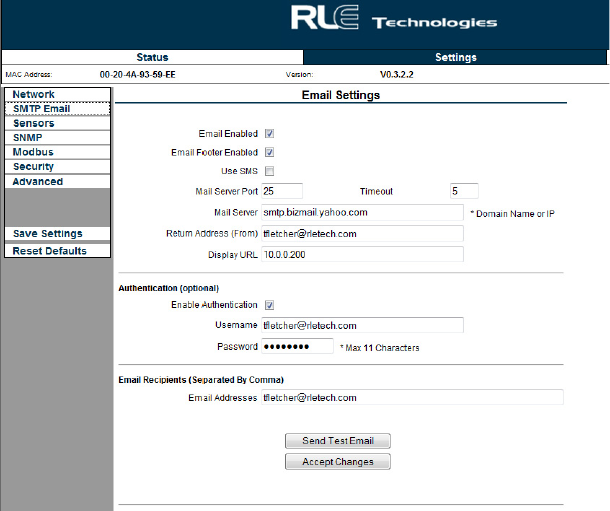Open SMTP Email settings page
Screen dimensions: 610x511
pyautogui.click(x=41, y=108)
